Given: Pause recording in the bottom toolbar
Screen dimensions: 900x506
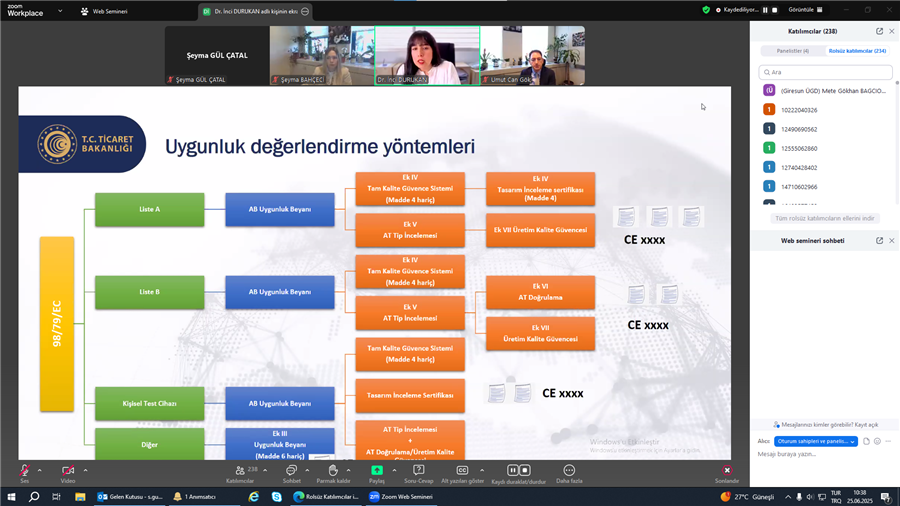Looking at the screenshot, I should [x=513, y=470].
